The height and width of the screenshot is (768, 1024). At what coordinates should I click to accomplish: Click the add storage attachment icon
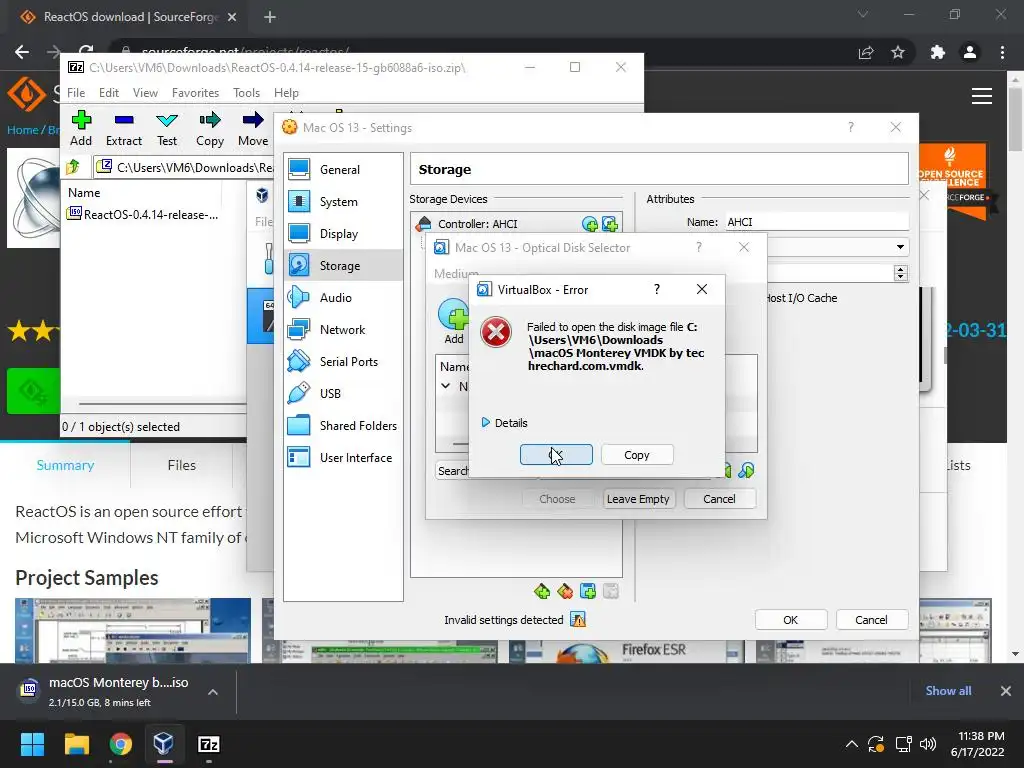click(x=588, y=592)
